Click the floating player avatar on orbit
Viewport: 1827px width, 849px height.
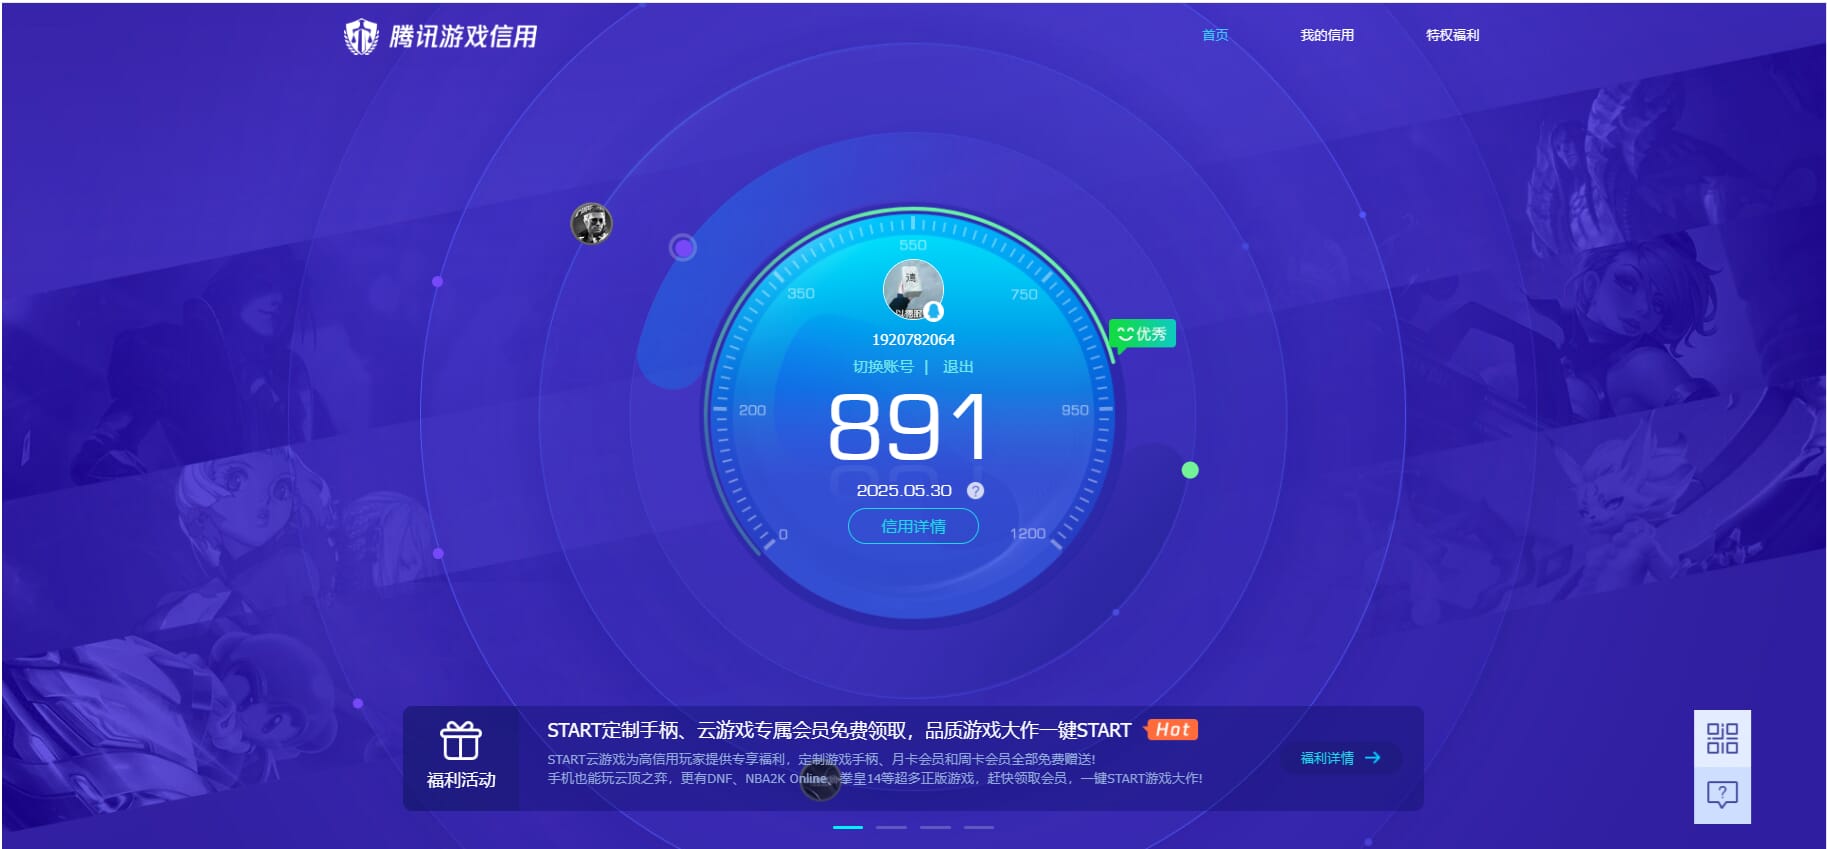591,223
